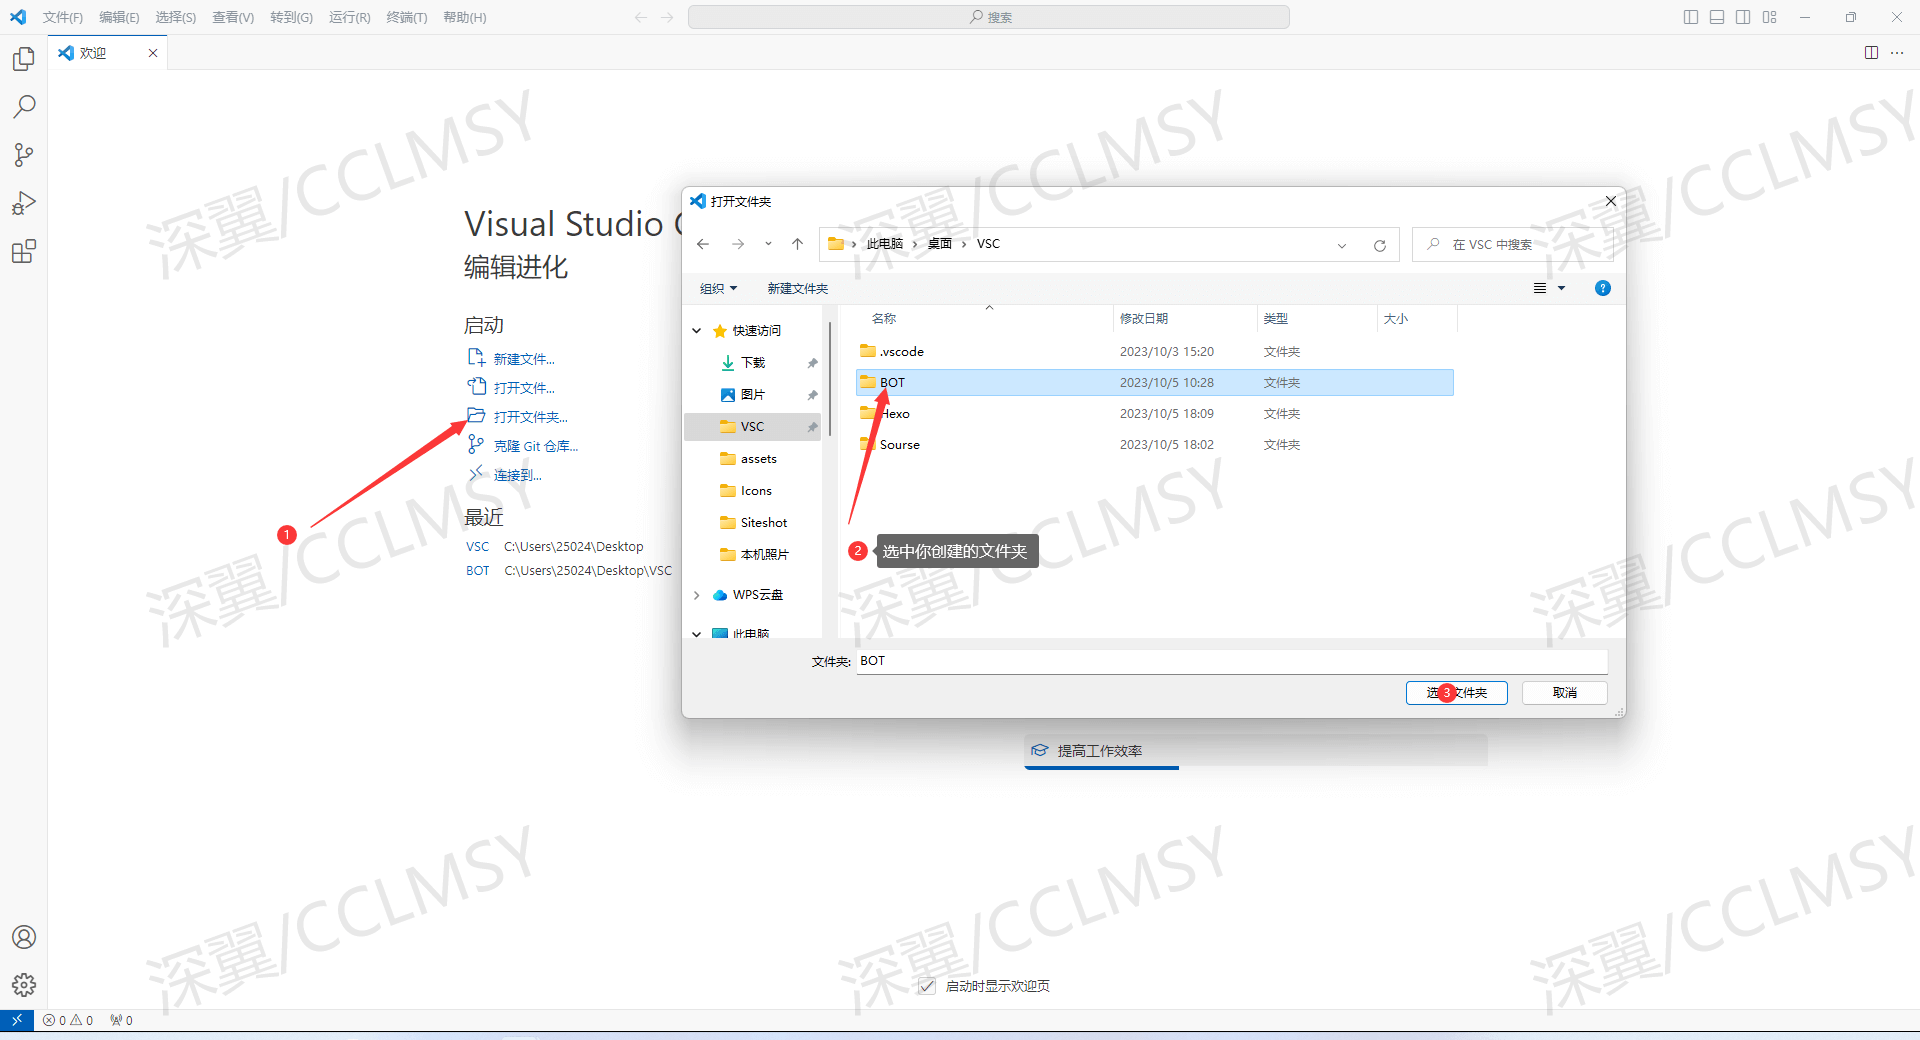Viewport: 1920px width, 1040px height.
Task: Sort by the modified date column header
Action: [x=1185, y=319]
